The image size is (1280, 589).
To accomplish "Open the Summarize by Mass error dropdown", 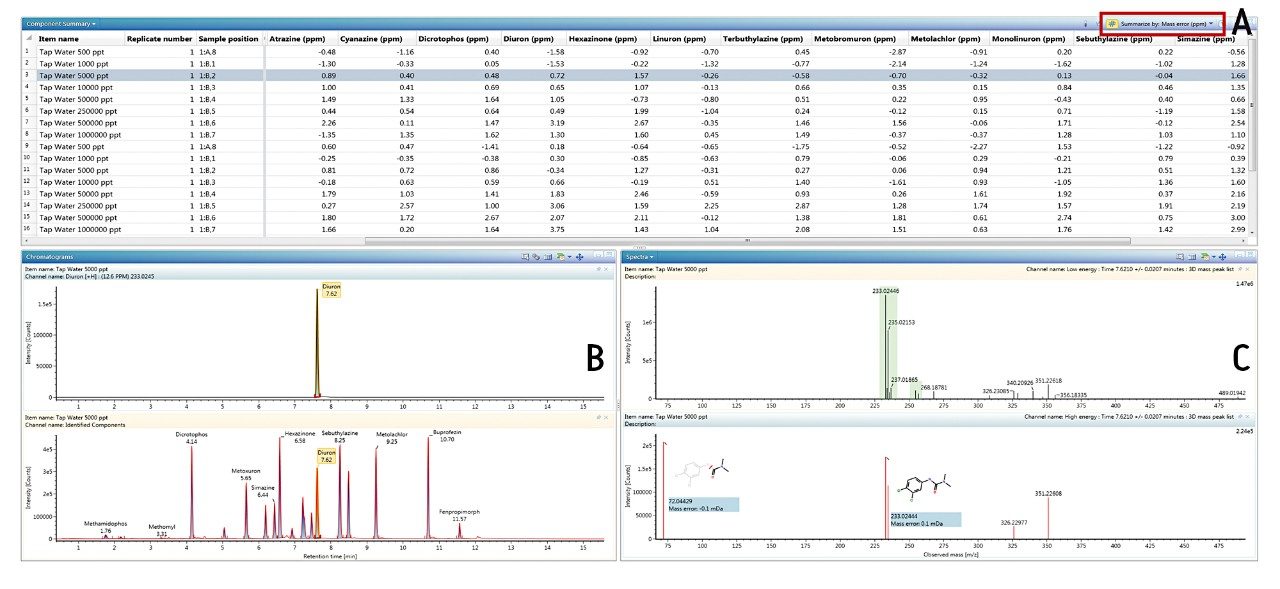I will 1211,22.
